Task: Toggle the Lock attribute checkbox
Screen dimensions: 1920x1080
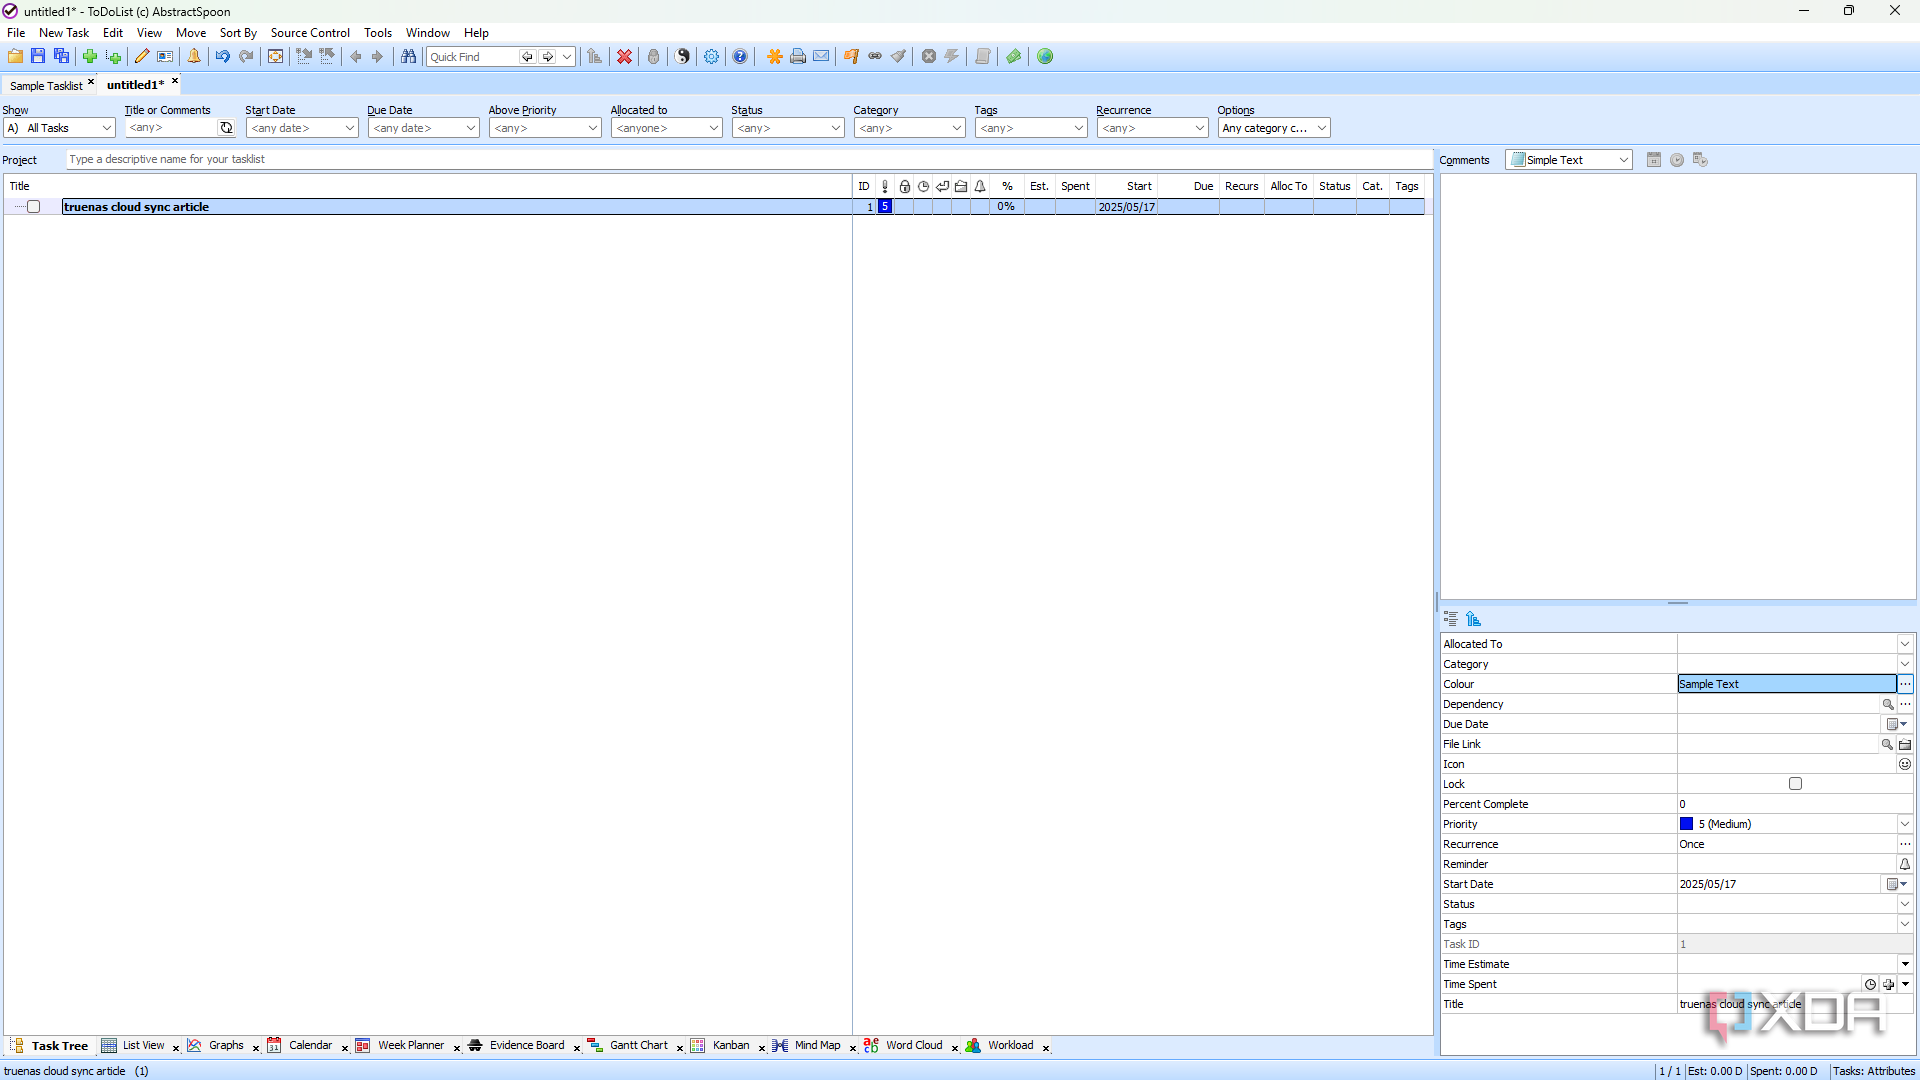Action: (x=1795, y=784)
